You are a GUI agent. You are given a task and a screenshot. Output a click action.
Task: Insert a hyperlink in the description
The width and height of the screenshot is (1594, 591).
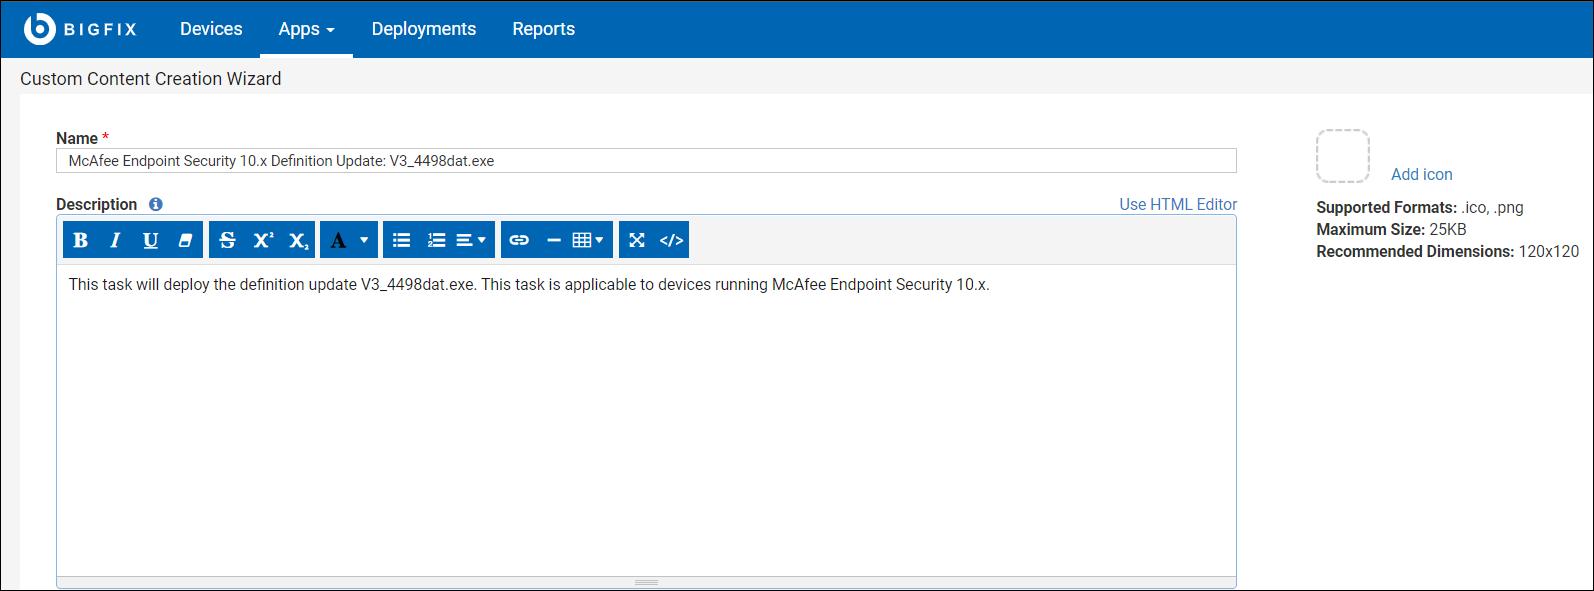click(x=519, y=240)
